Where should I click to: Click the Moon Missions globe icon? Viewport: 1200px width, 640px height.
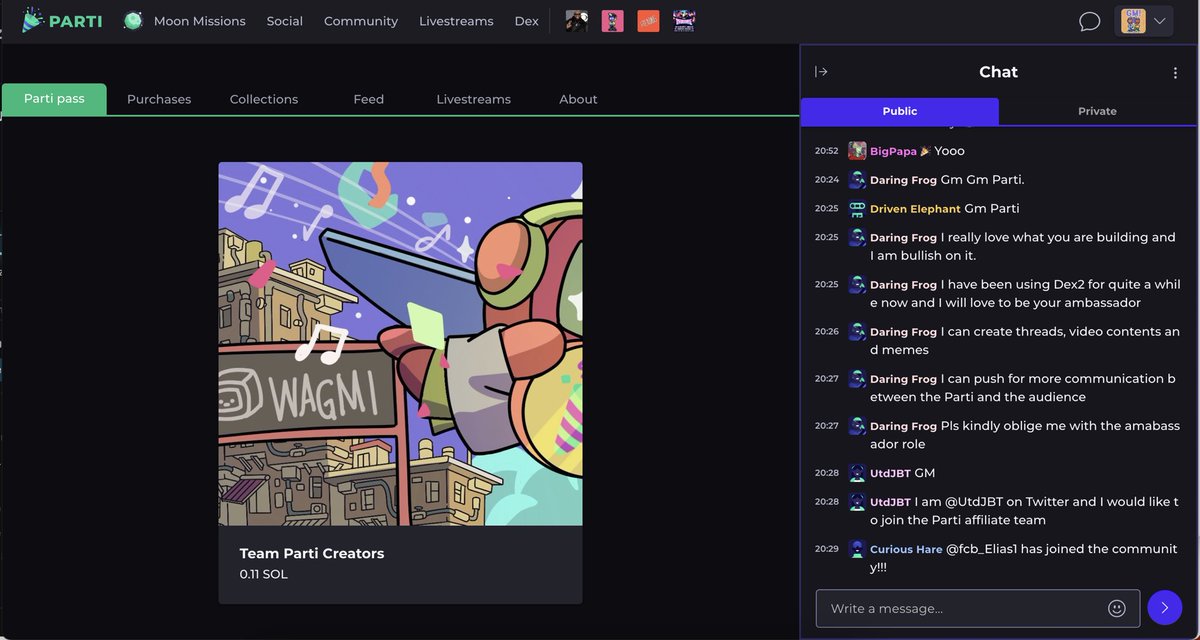(133, 20)
